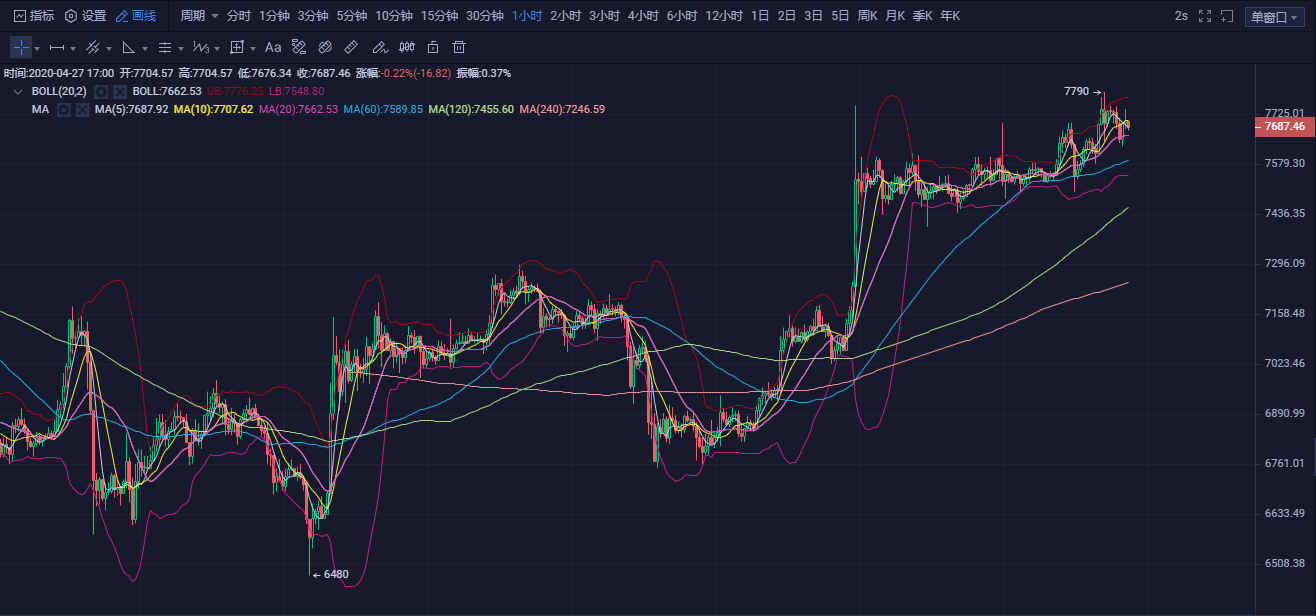
Task: Open the 指标 indicators panel
Action: (34, 16)
